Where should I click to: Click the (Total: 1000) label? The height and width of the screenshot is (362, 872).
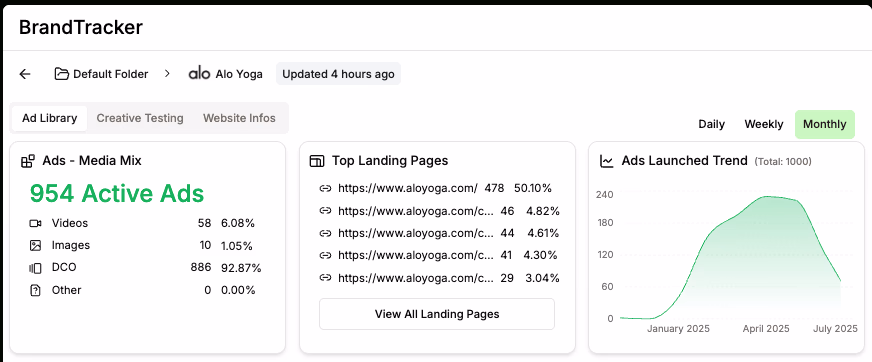782,162
